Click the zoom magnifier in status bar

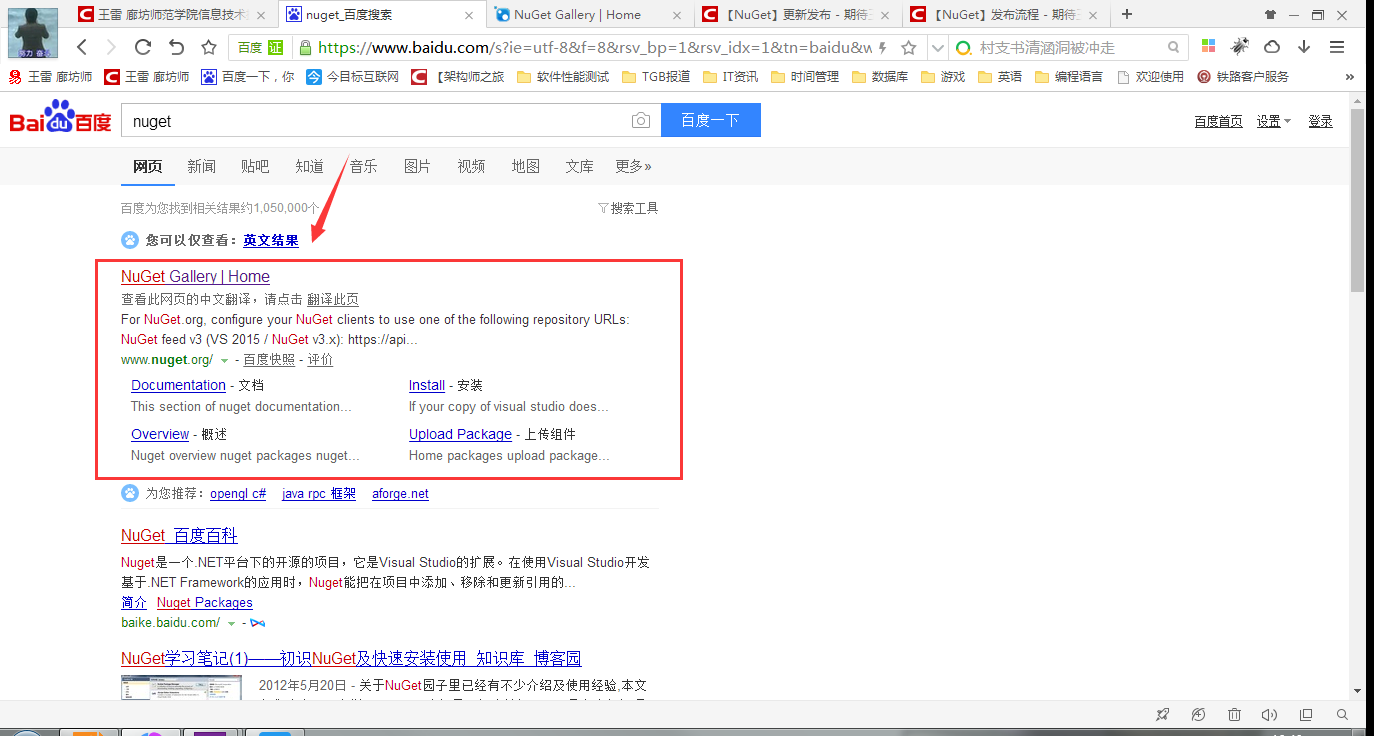pos(1343,715)
